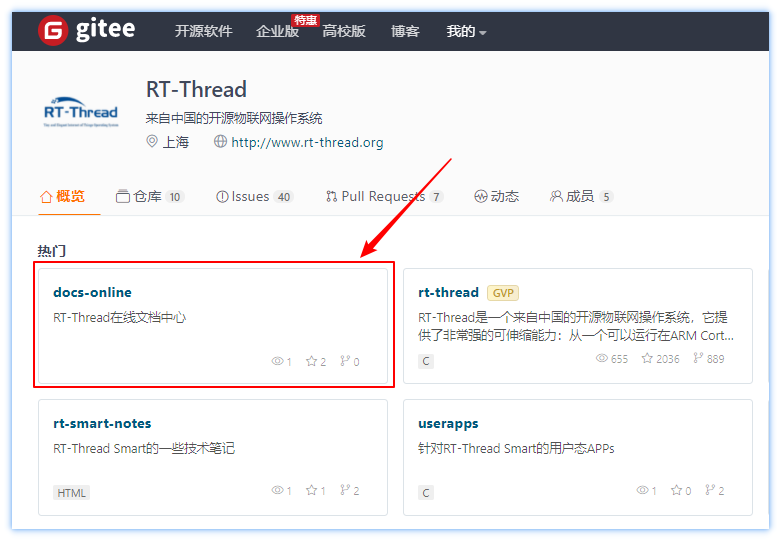Click the repository icon on 仓库 tab
The height and width of the screenshot is (541, 781).
[x=123, y=196]
